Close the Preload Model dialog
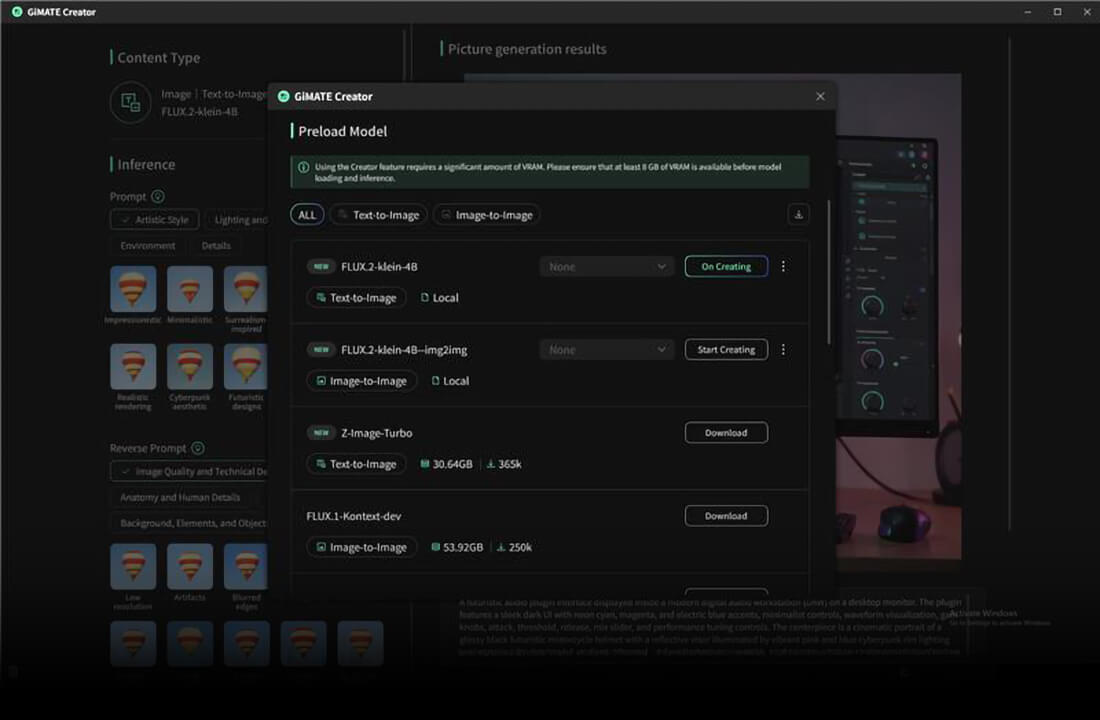 point(820,96)
